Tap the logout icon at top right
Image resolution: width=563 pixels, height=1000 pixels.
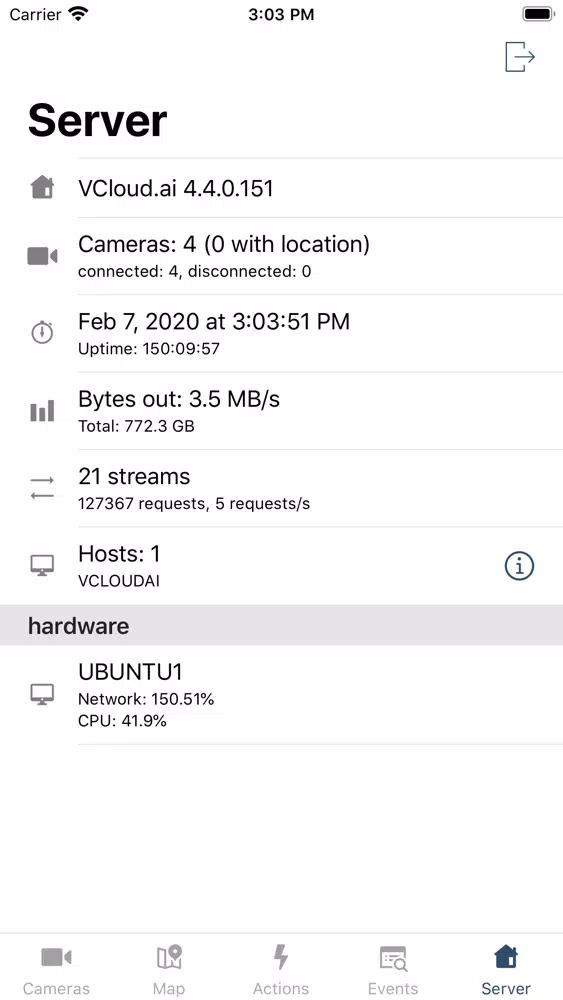coord(520,57)
